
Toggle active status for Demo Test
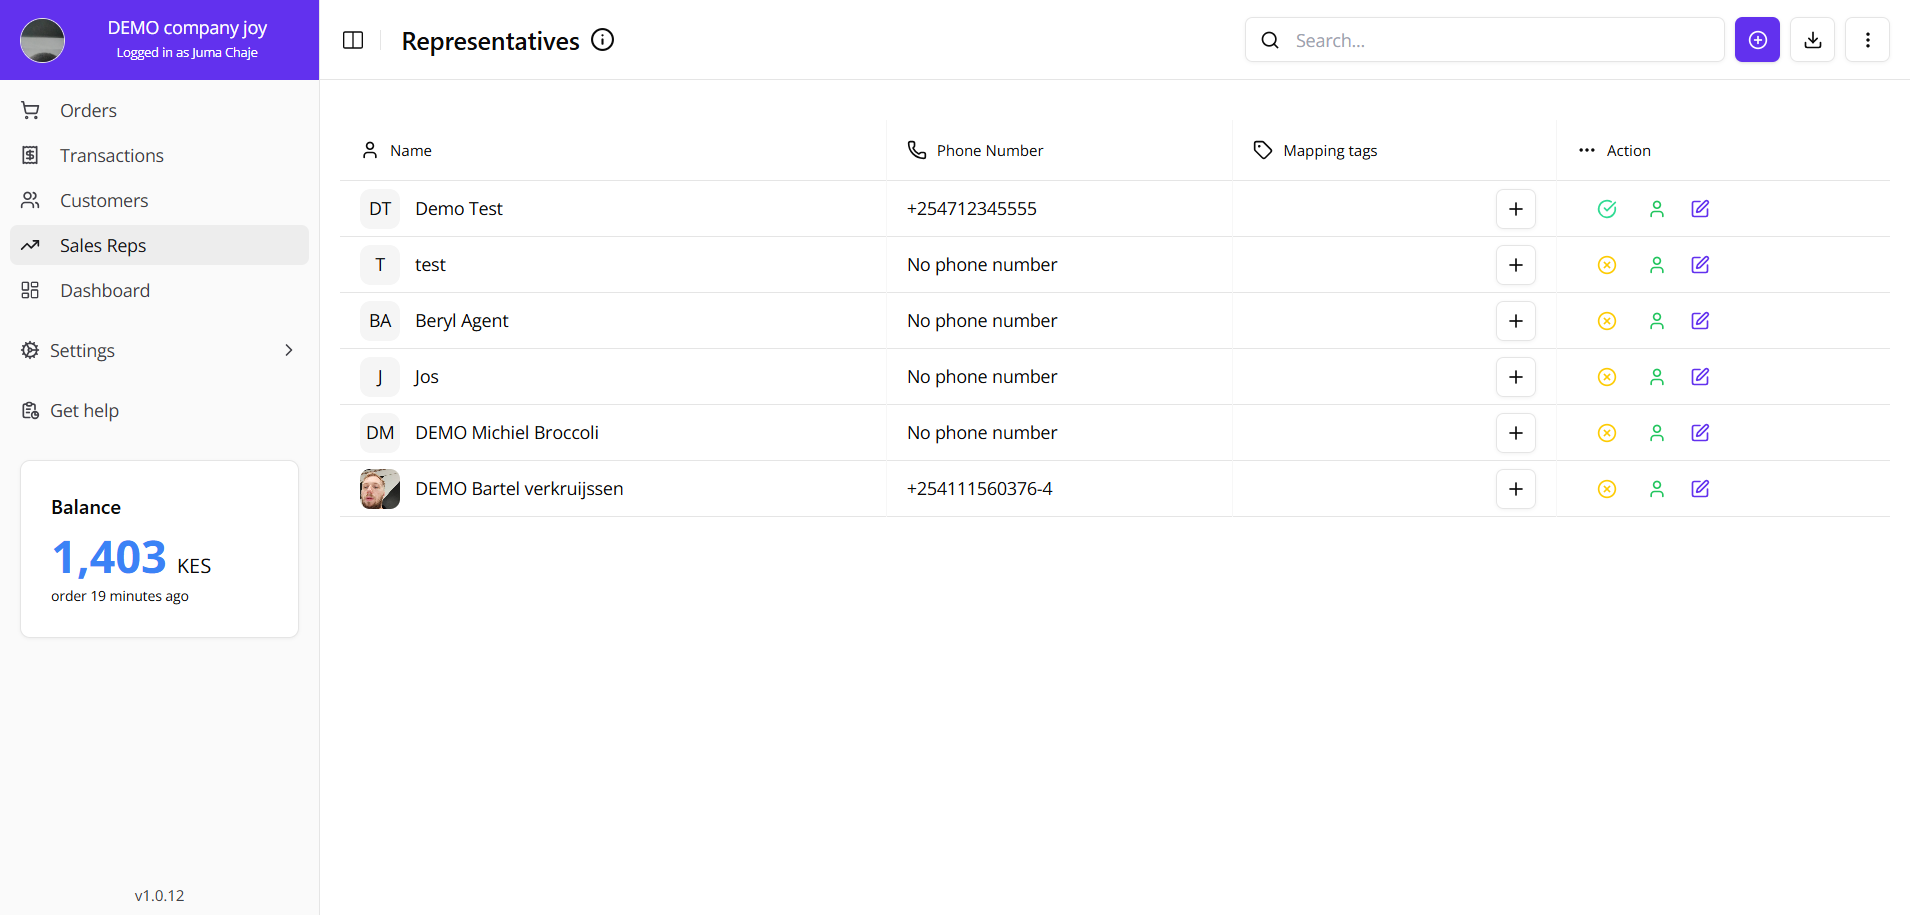click(x=1607, y=208)
